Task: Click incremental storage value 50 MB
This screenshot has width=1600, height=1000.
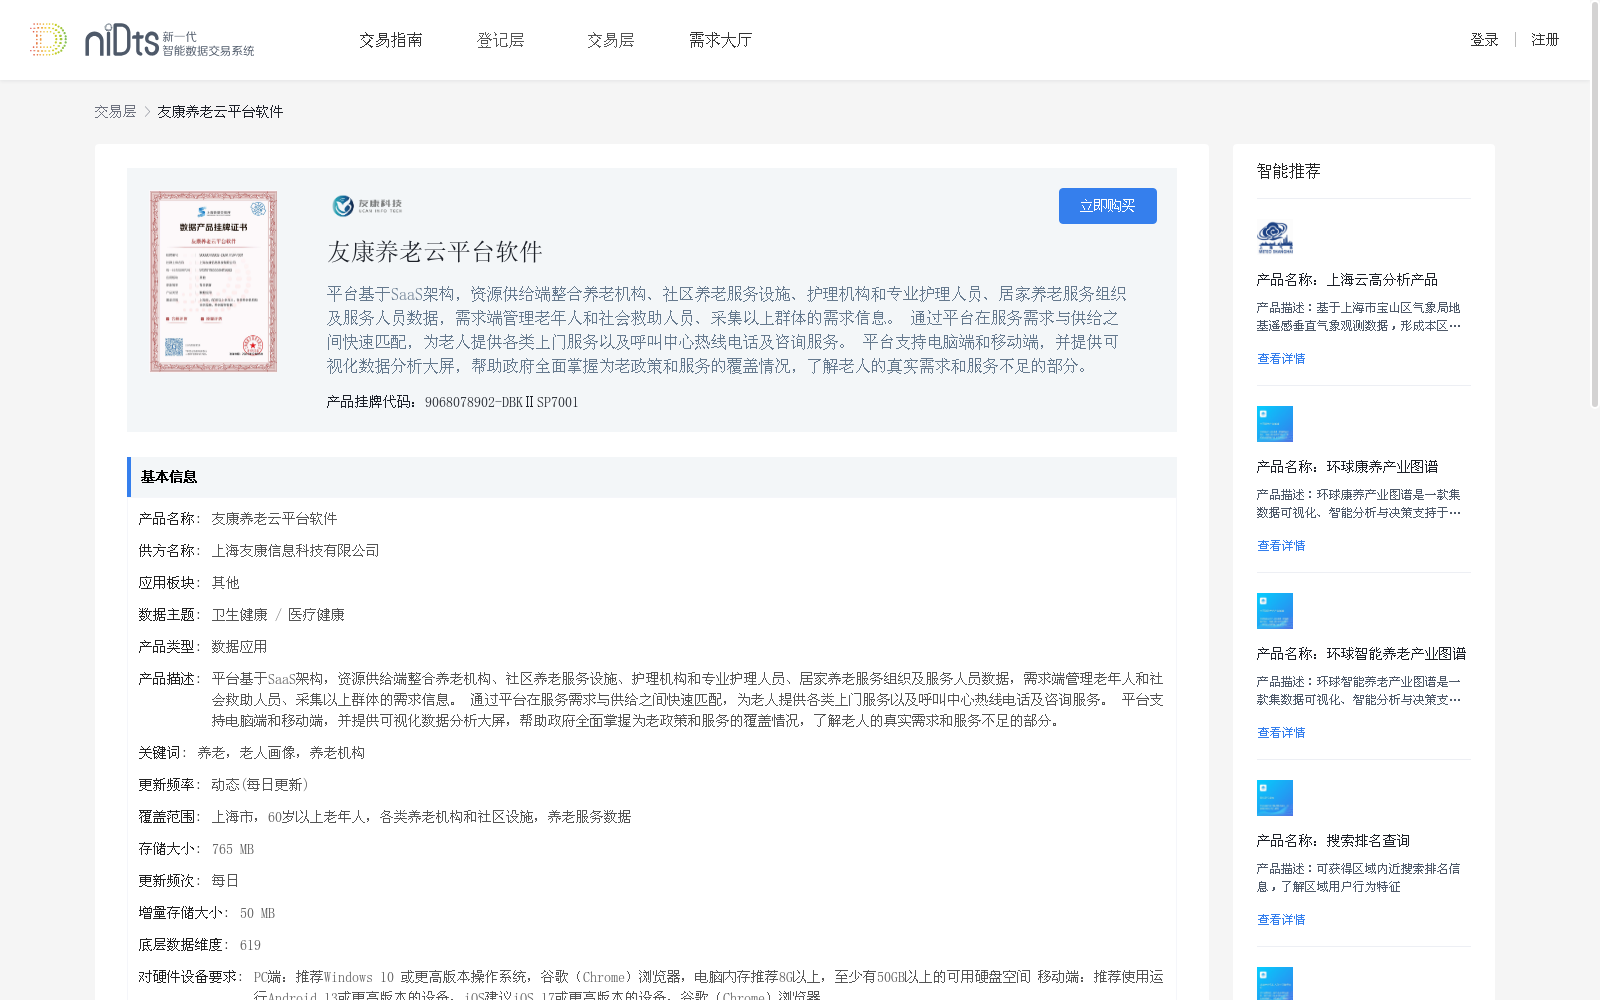Action: pyautogui.click(x=257, y=913)
